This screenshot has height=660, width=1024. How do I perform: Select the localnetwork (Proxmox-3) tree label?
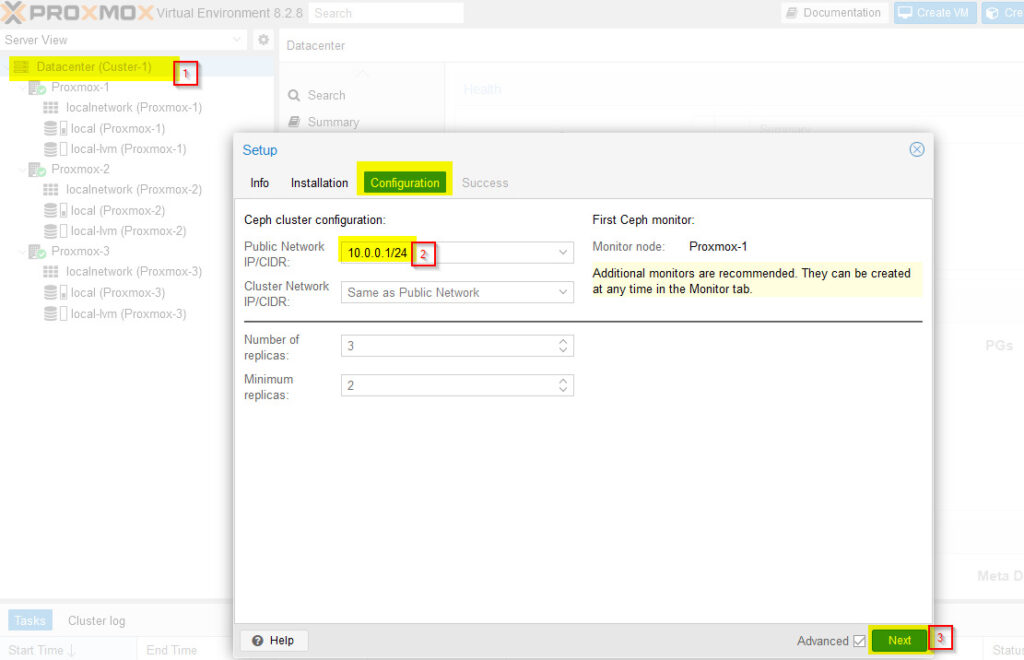(134, 272)
